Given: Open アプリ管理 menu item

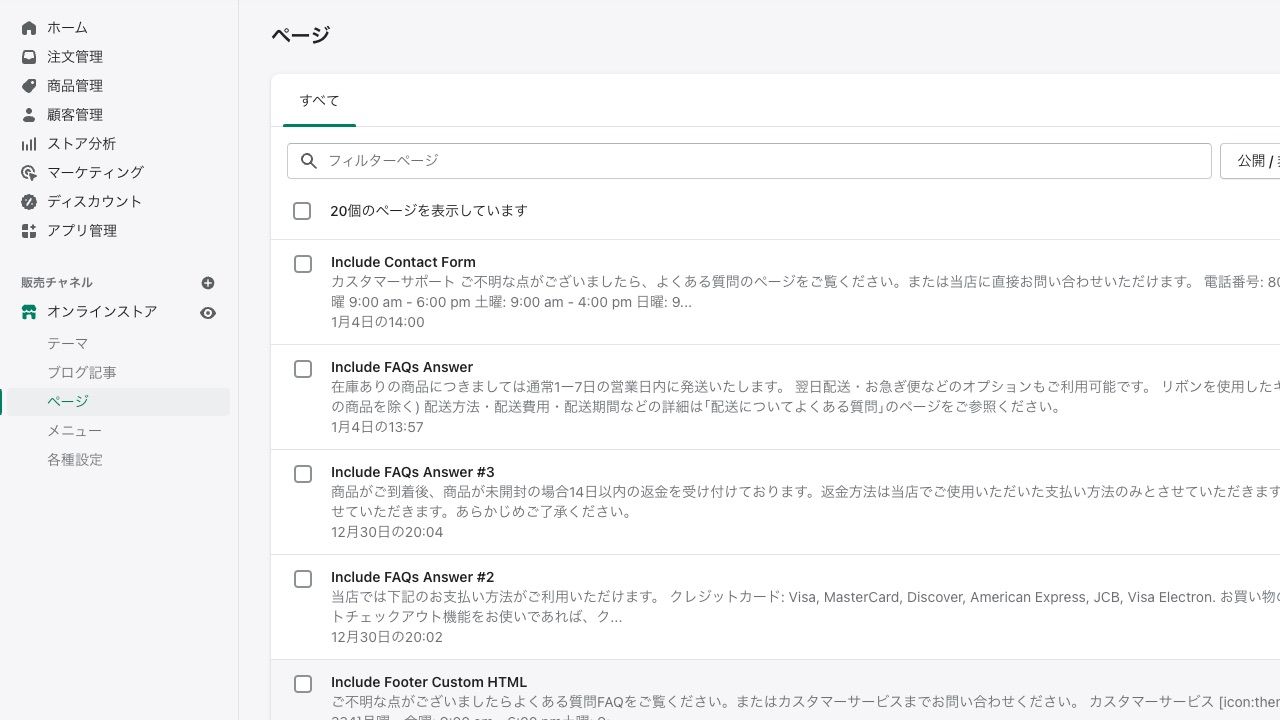Looking at the screenshot, I should [82, 231].
